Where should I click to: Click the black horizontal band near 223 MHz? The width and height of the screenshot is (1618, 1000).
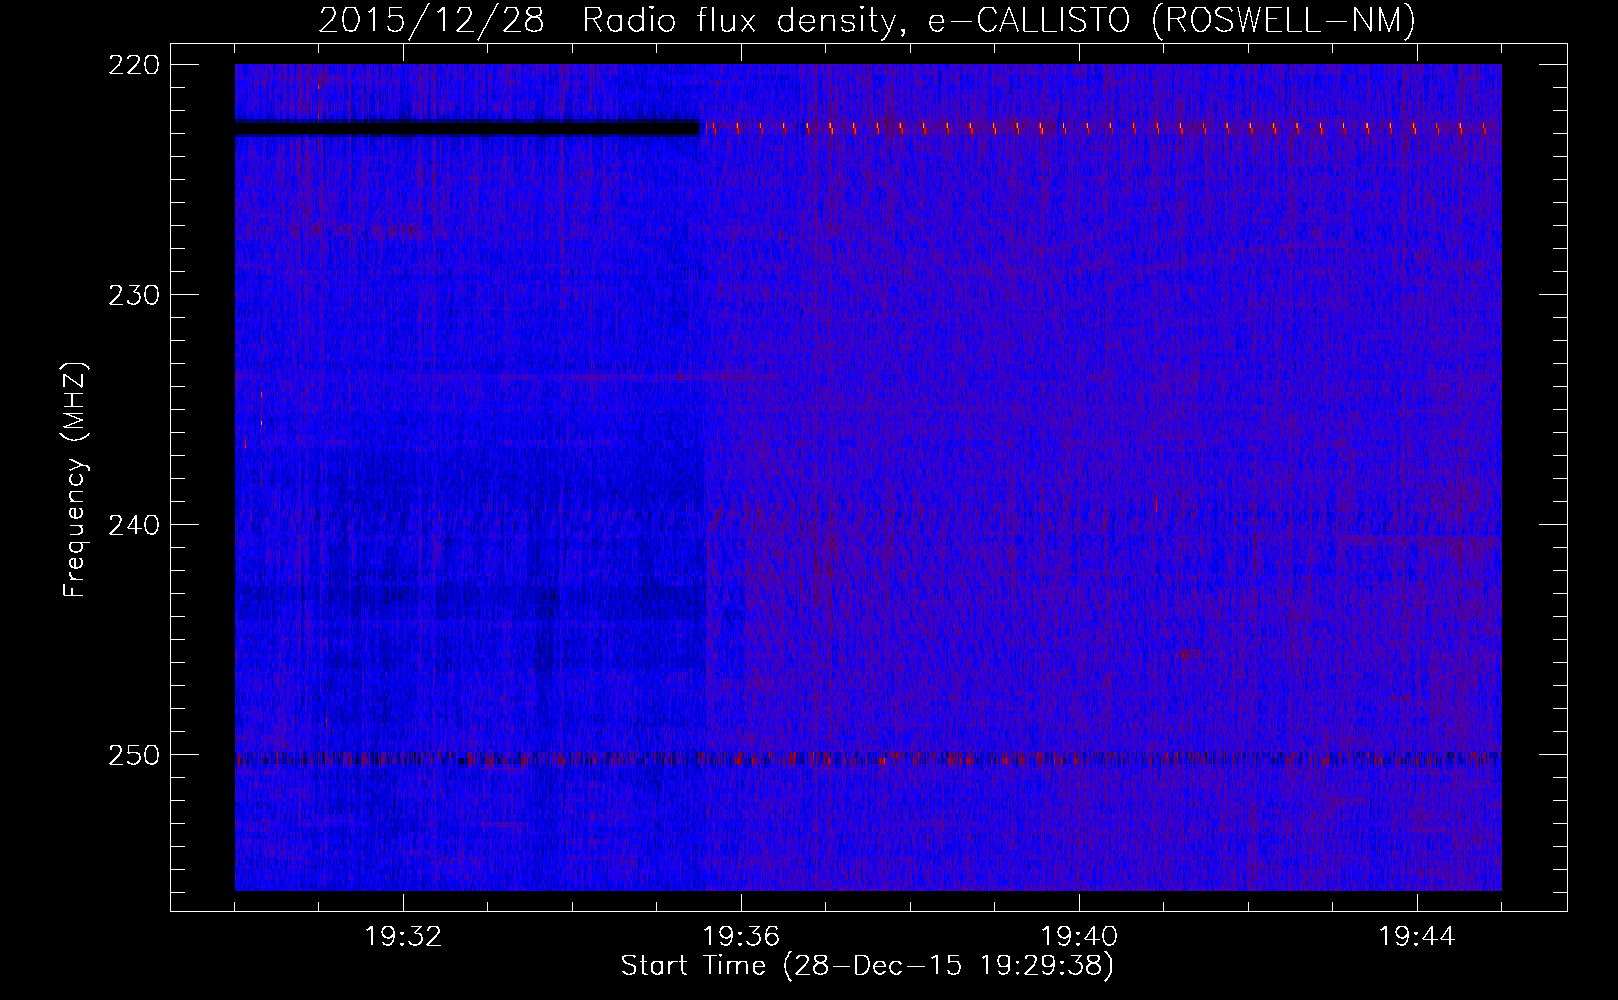(467, 128)
